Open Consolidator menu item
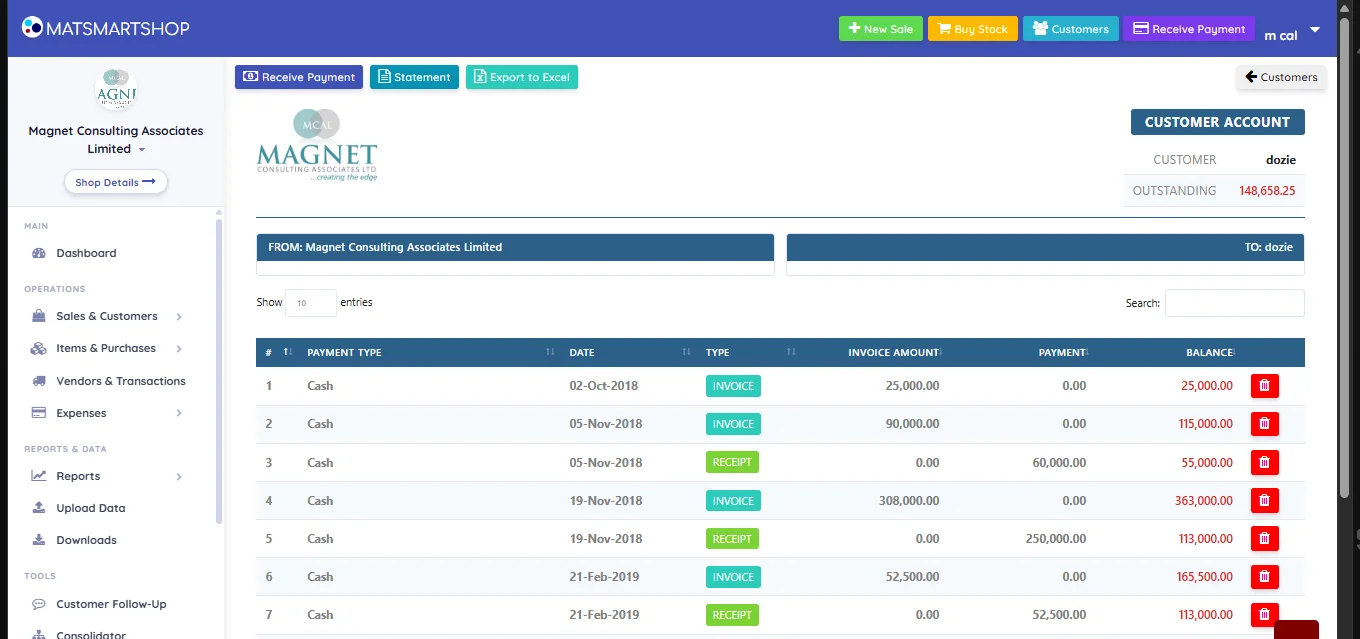This screenshot has width=1360, height=639. point(91,635)
